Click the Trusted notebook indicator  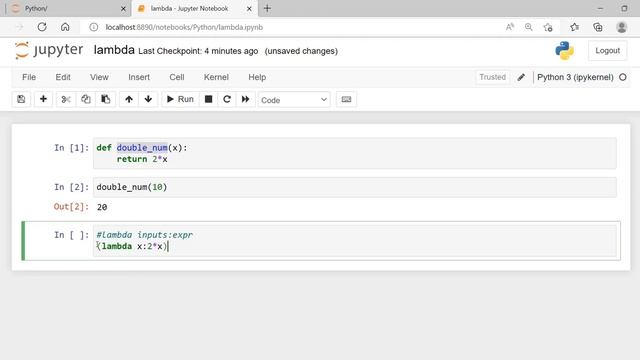click(492, 77)
